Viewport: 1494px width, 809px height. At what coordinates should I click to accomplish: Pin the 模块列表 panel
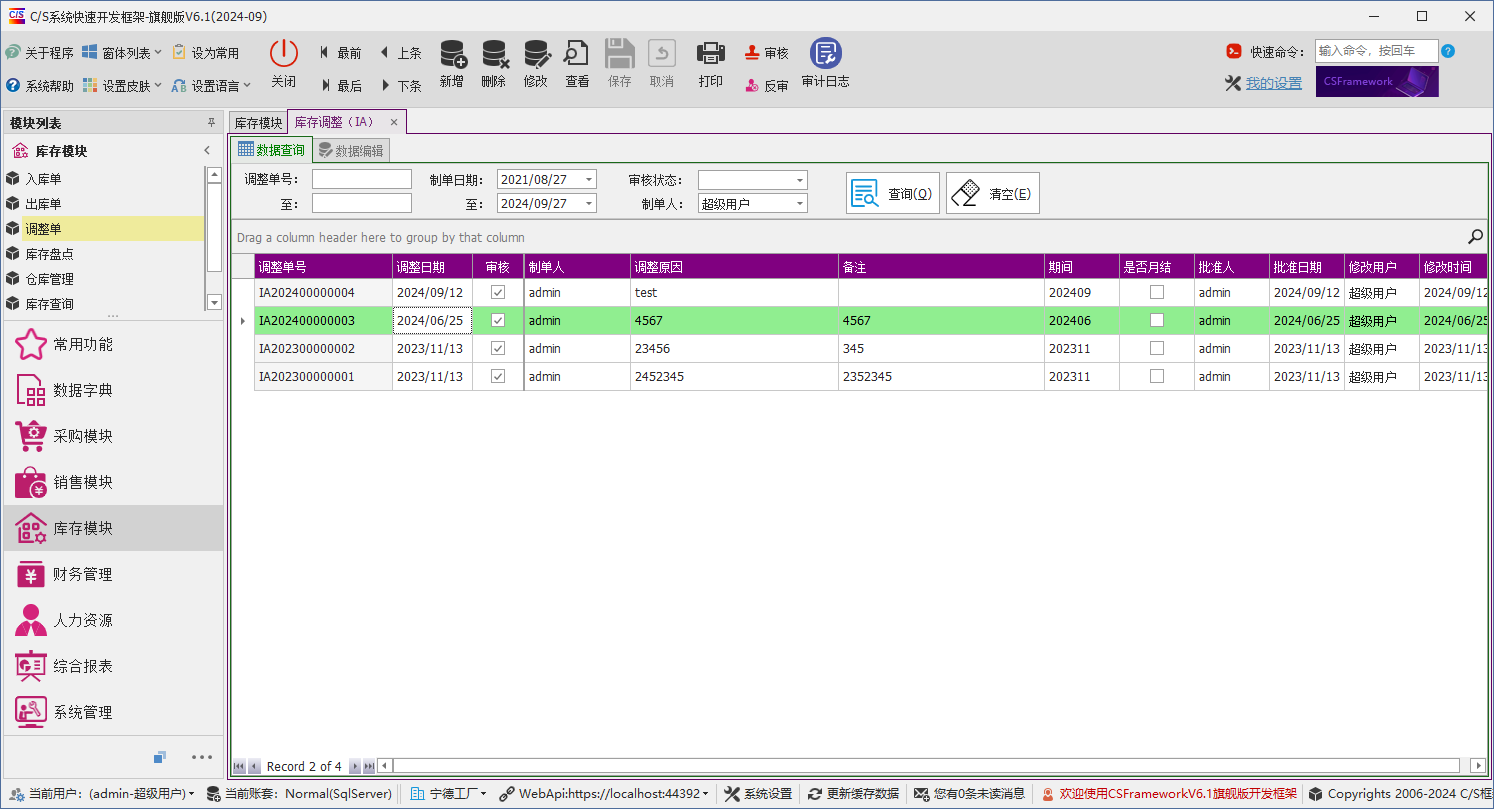pyautogui.click(x=211, y=123)
